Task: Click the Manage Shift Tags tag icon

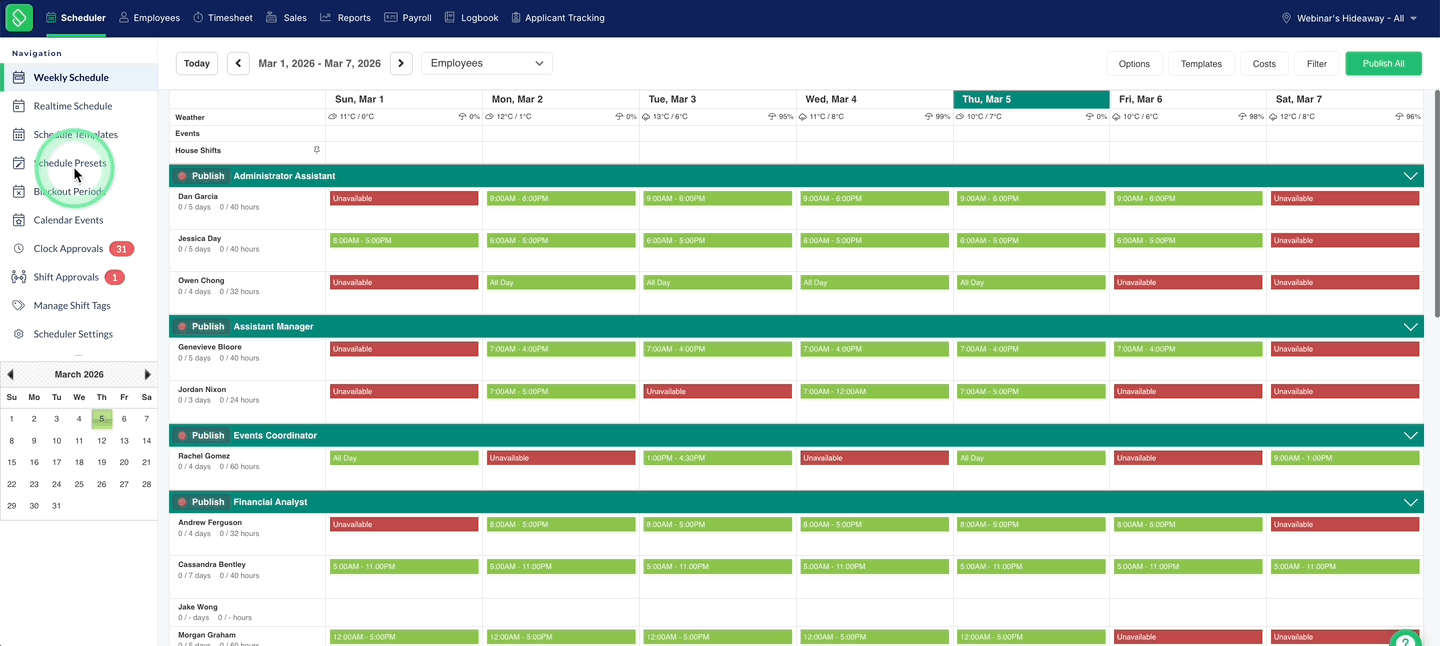Action: coord(19,305)
